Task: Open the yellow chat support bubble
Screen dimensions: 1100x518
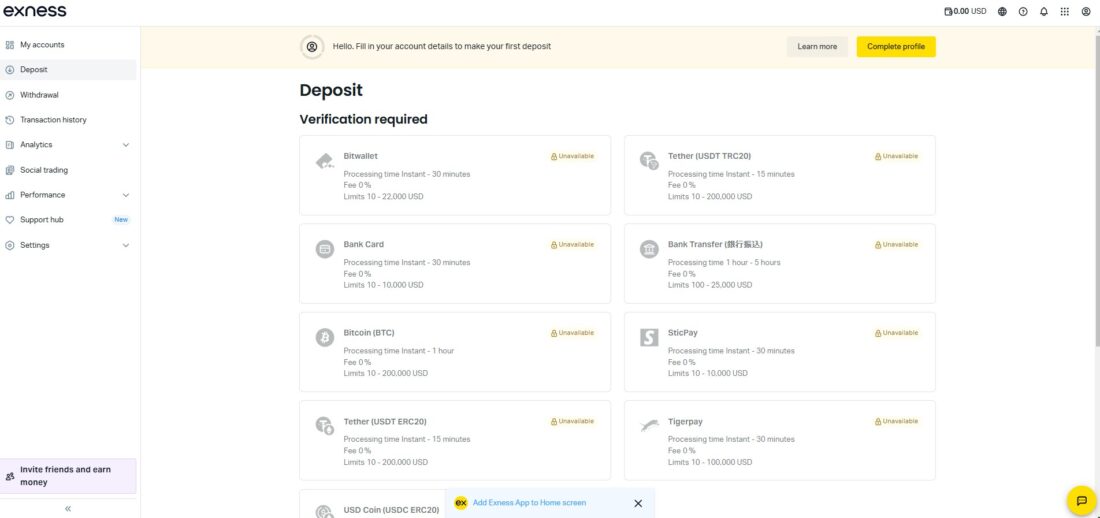Action: click(1081, 500)
